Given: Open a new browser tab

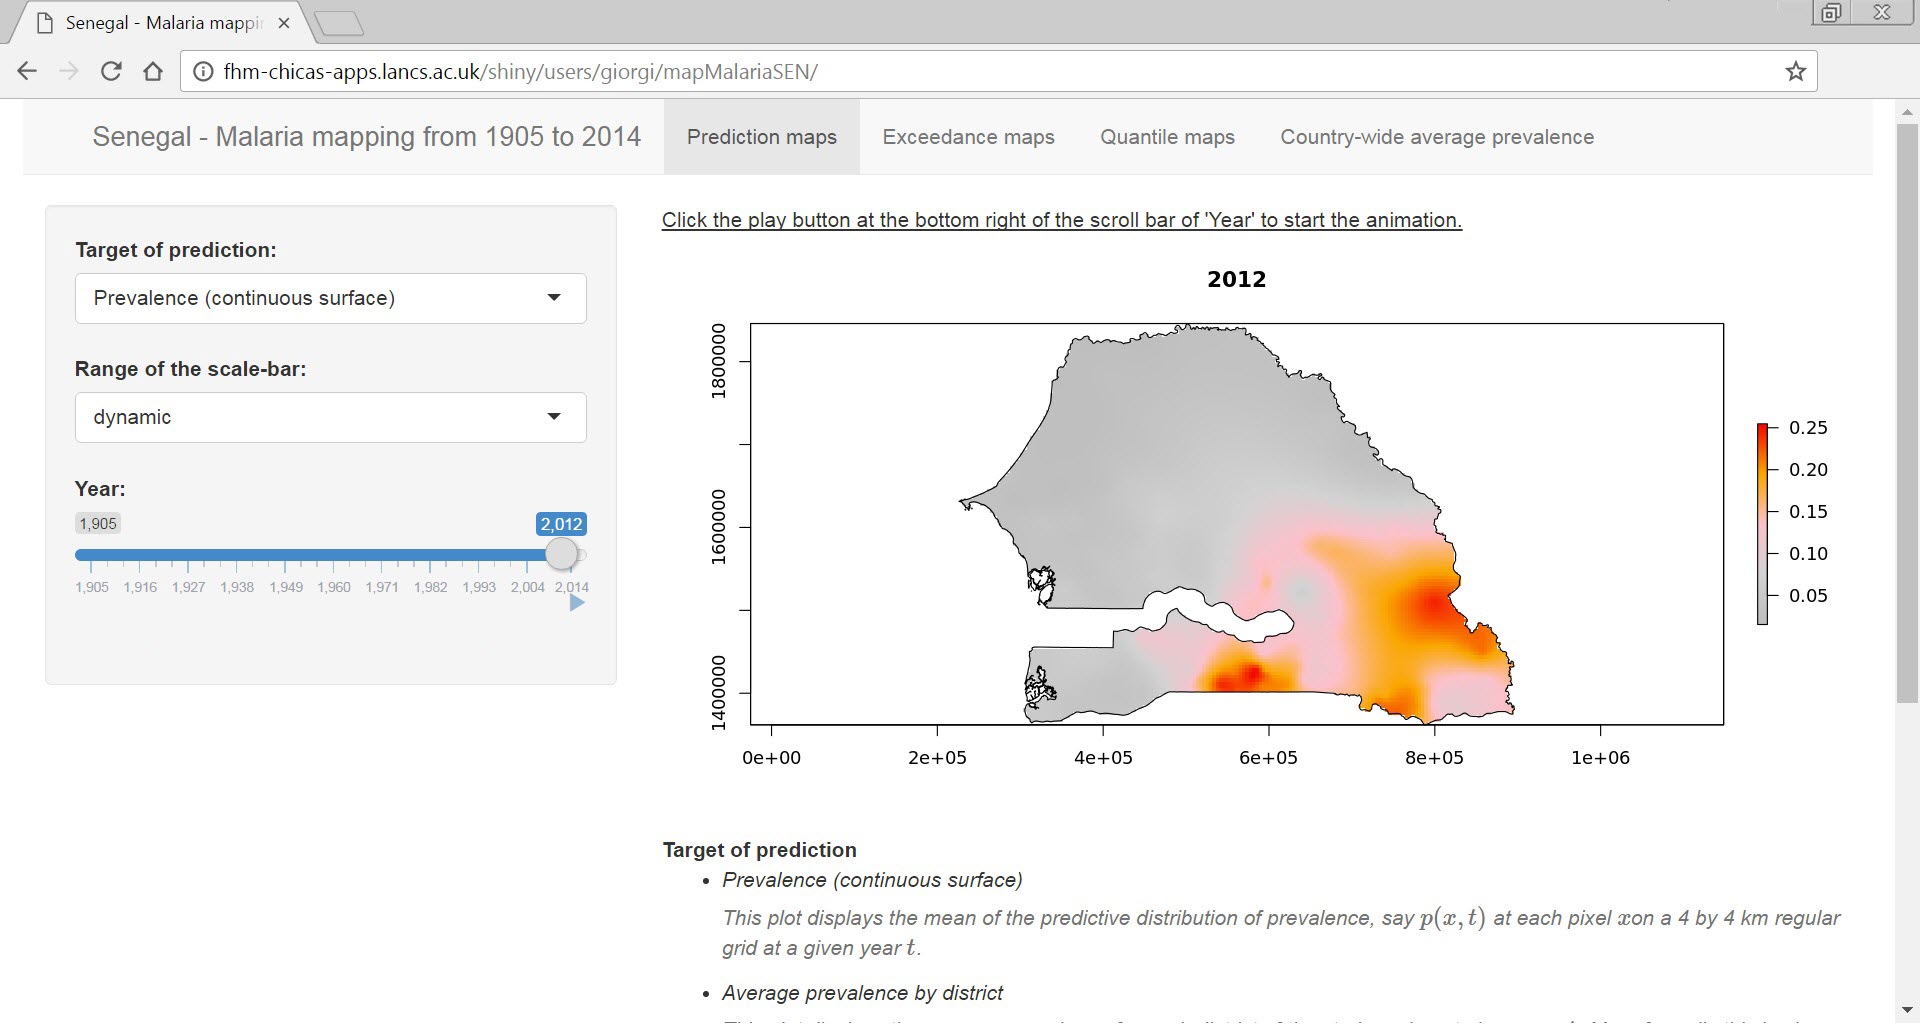Looking at the screenshot, I should click(339, 23).
